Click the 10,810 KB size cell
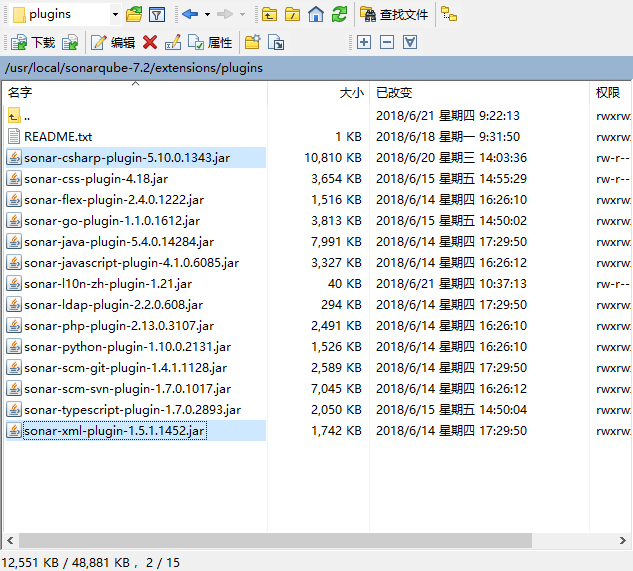 click(333, 158)
